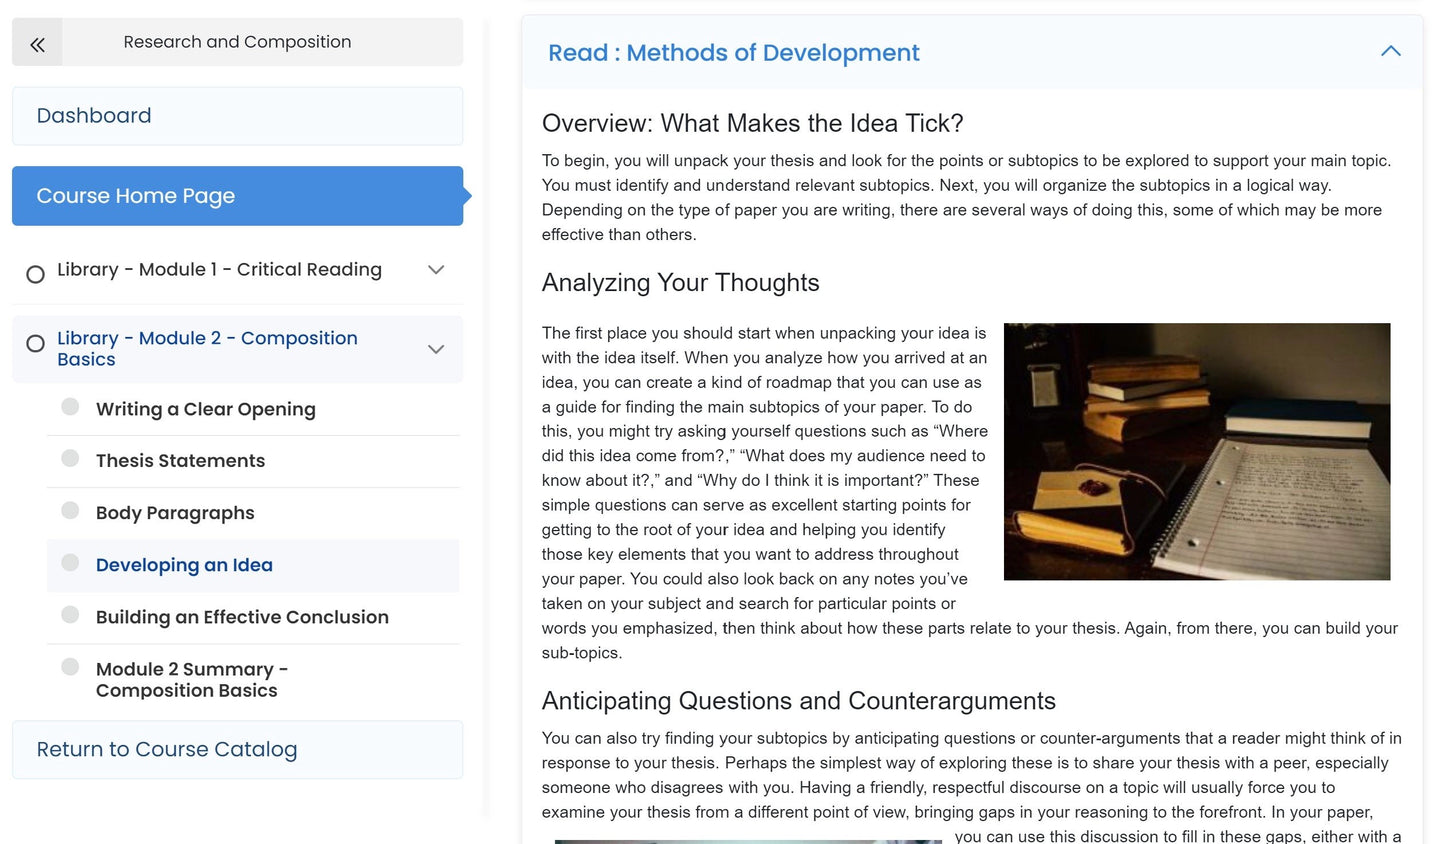The width and height of the screenshot is (1445, 844).
Task: Click the Research and Composition course title
Action: 237,42
